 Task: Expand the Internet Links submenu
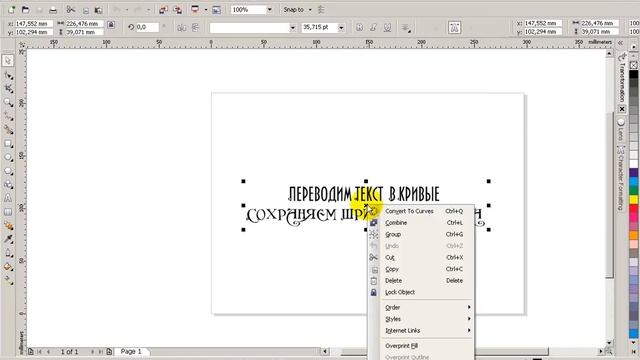427,331
